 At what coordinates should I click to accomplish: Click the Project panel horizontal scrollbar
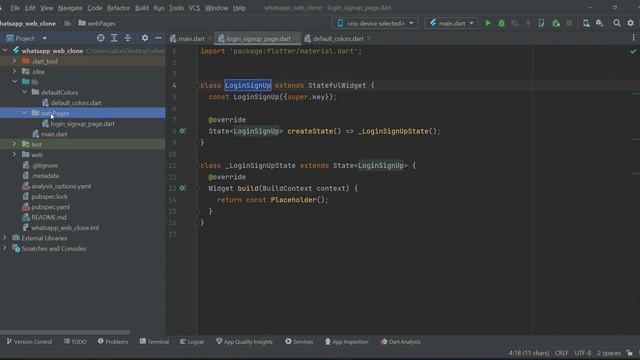pos(65,332)
